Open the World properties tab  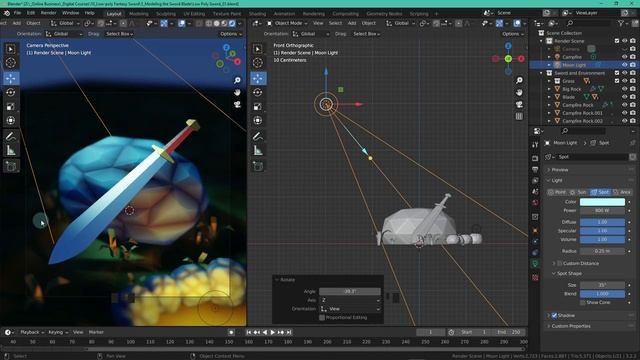535,202
